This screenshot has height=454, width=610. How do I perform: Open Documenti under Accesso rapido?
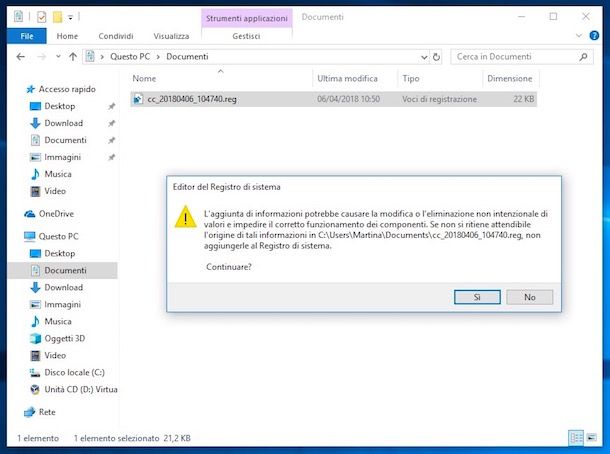coord(65,140)
